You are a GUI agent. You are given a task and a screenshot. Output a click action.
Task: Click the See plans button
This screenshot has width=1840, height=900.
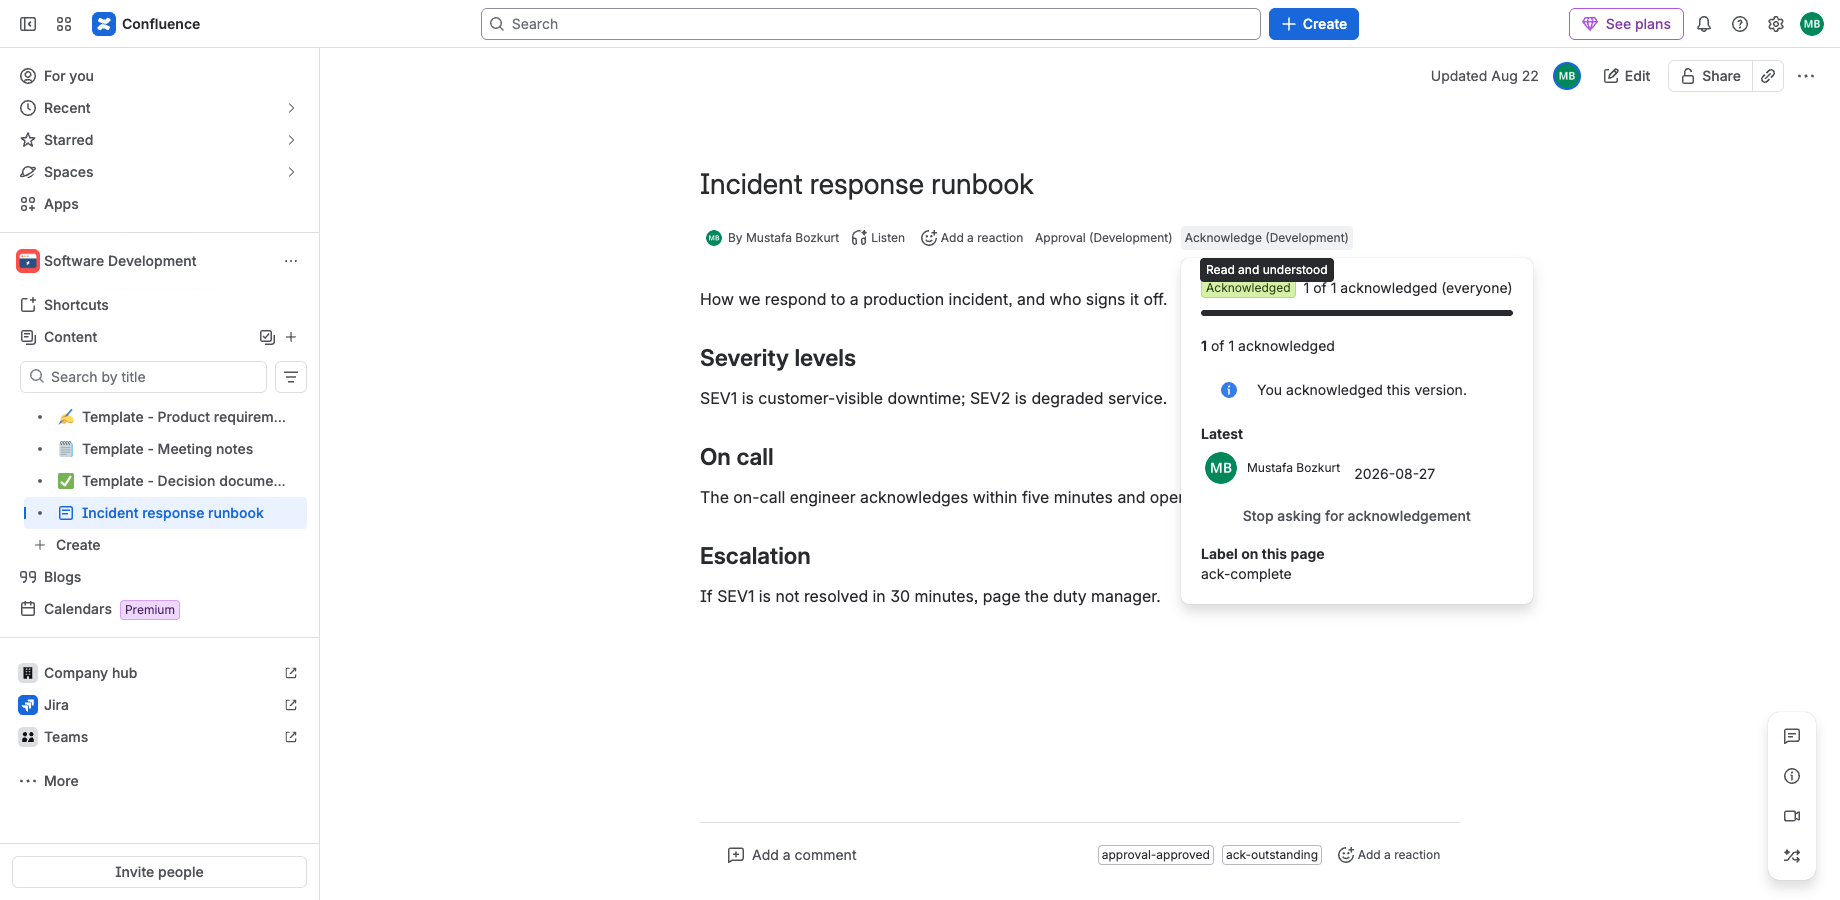(x=1626, y=24)
